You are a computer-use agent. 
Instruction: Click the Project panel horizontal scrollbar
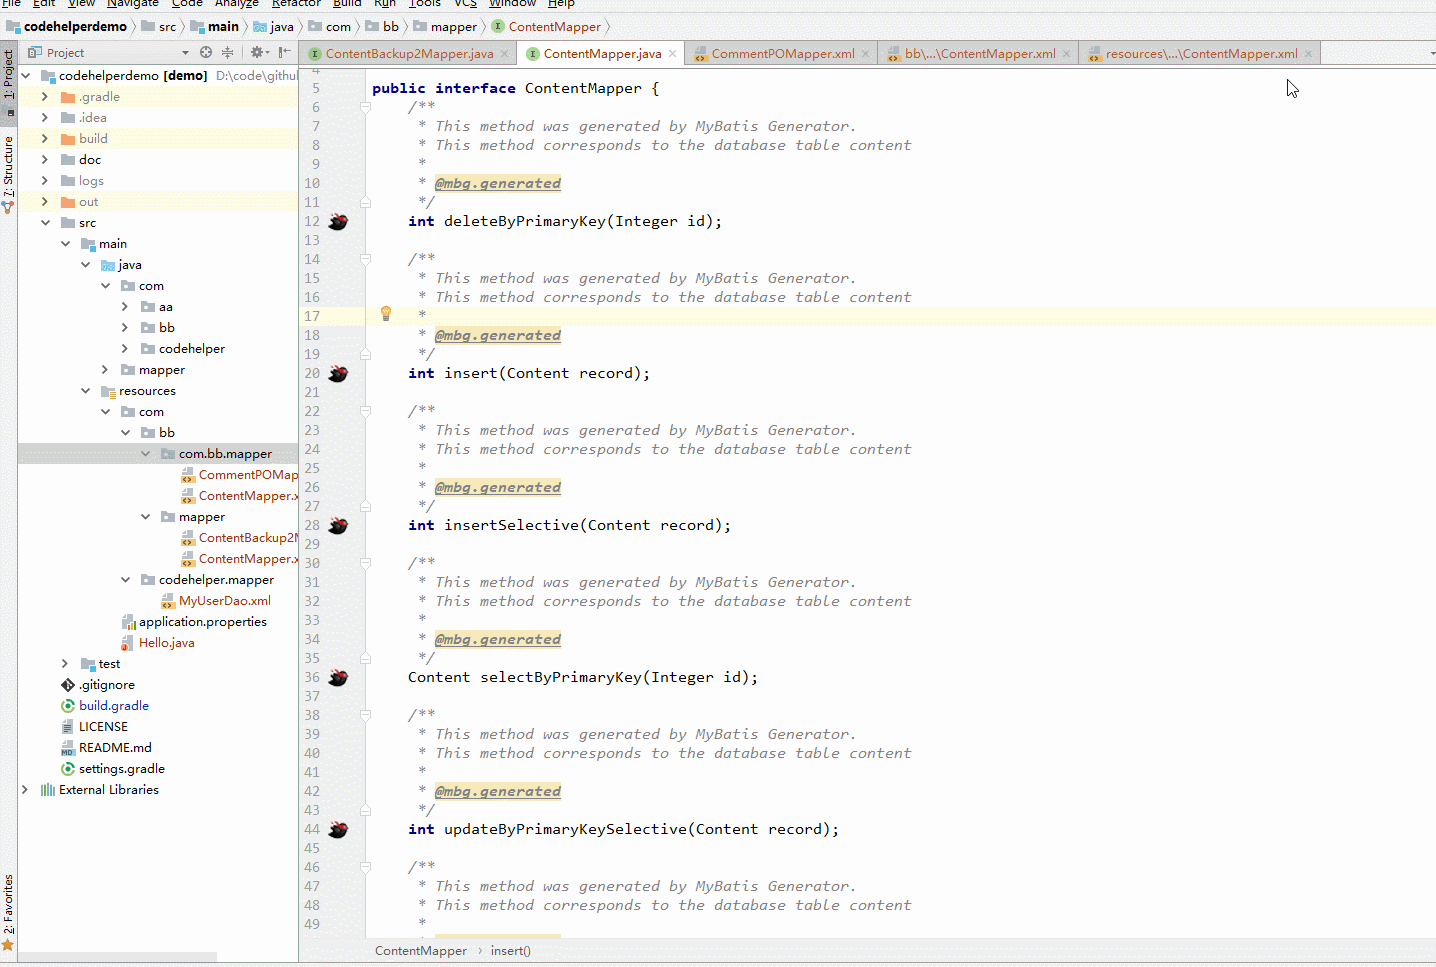[117, 957]
